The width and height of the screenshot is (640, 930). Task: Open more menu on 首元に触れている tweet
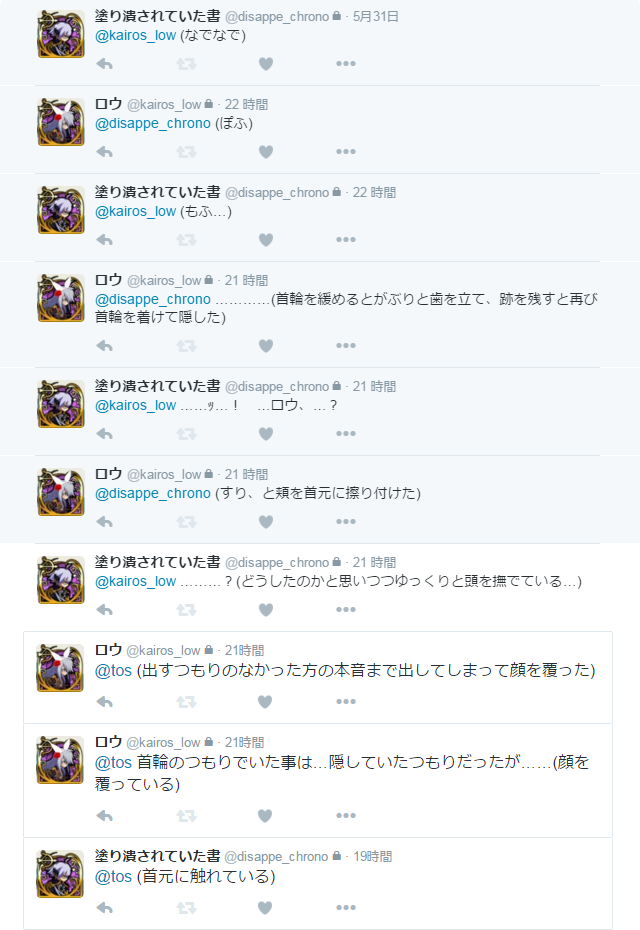(x=346, y=907)
